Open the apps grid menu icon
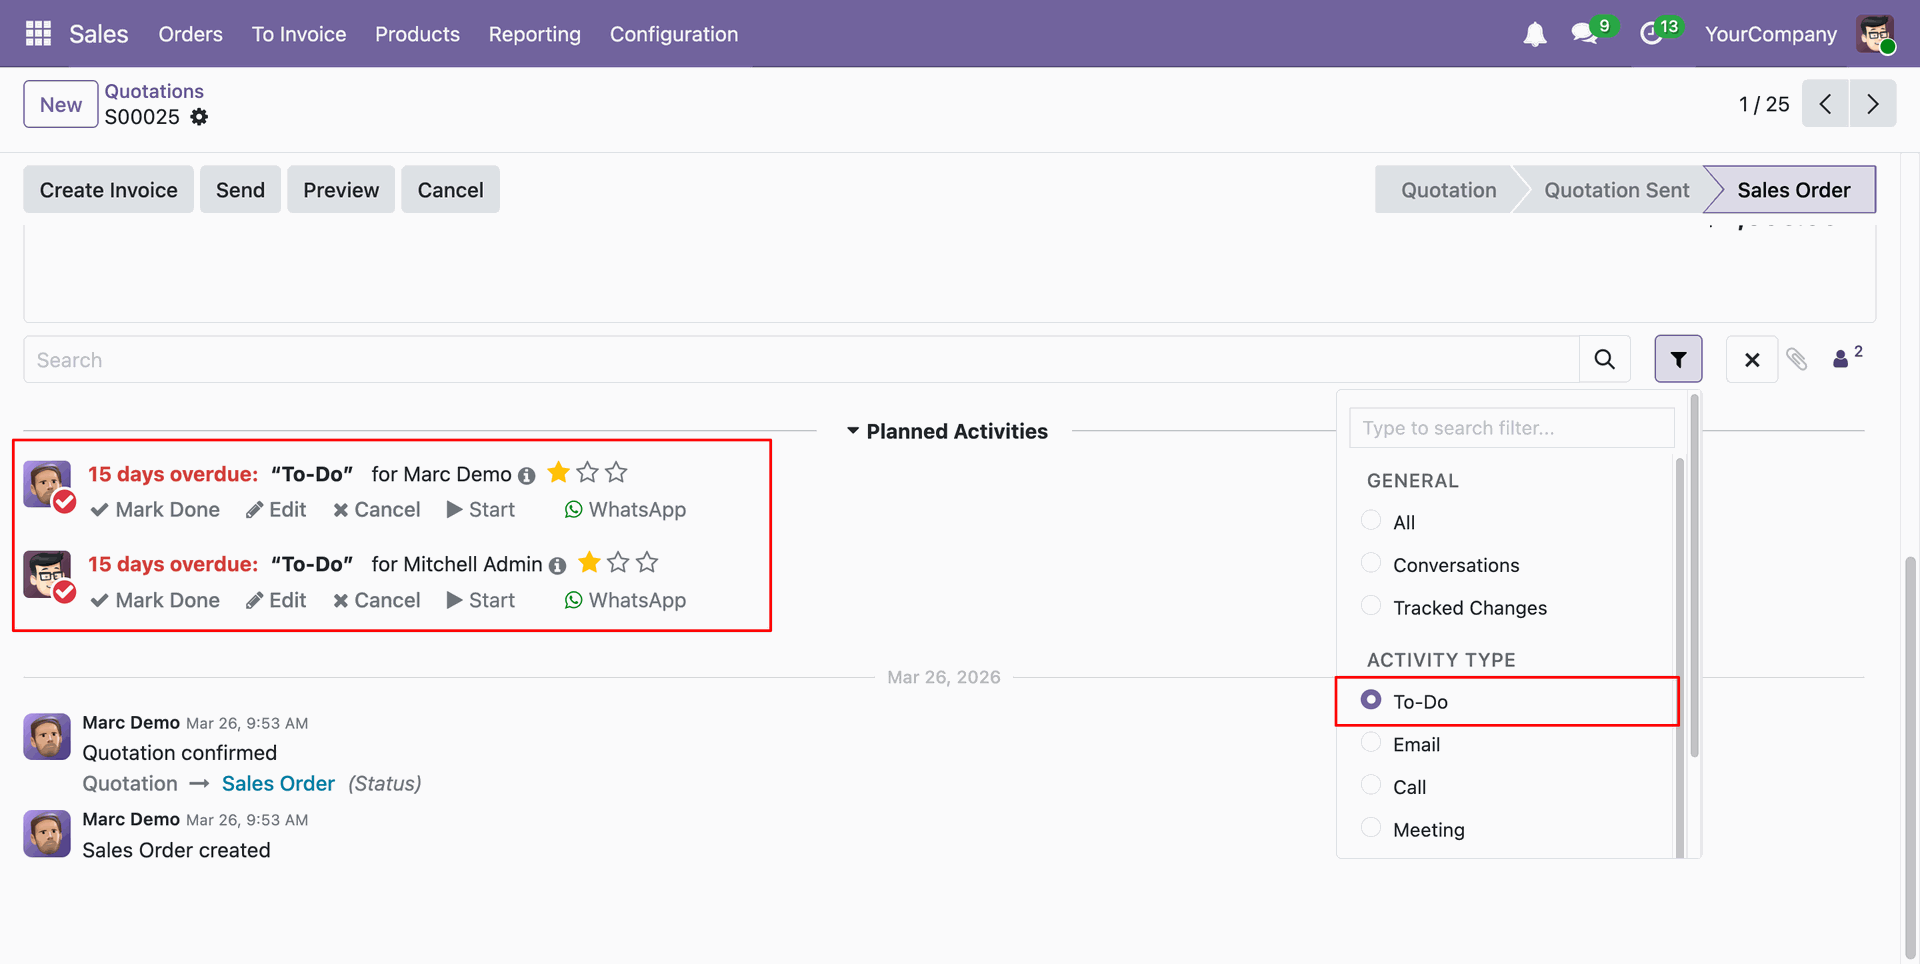 pyautogui.click(x=38, y=34)
